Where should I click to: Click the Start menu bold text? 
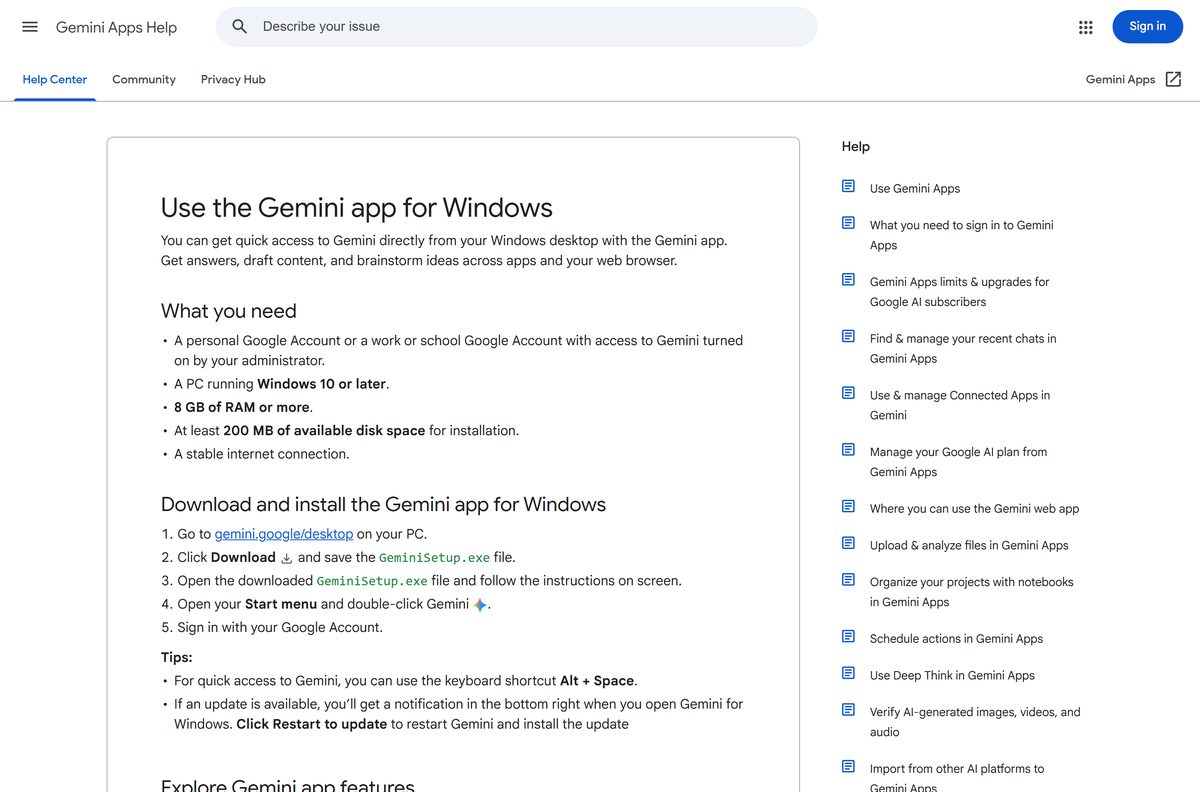pos(281,604)
